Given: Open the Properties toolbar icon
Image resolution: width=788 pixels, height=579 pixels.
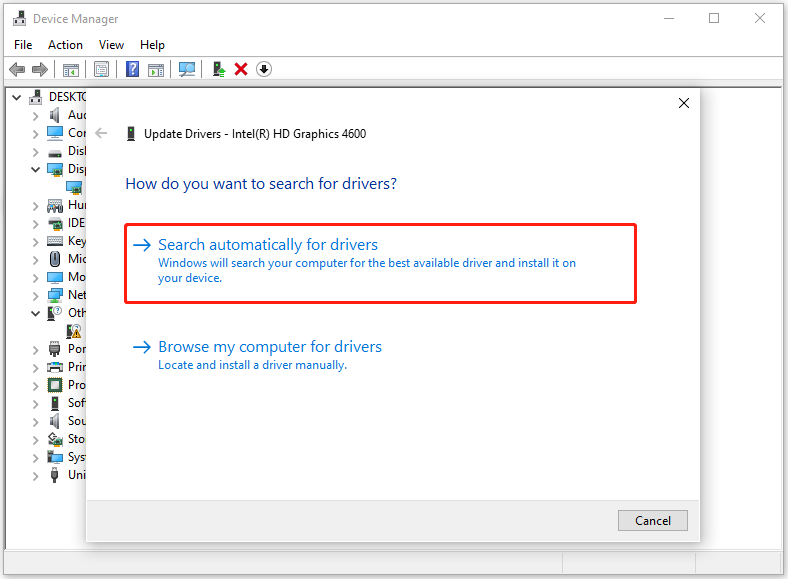Looking at the screenshot, I should tap(102, 69).
